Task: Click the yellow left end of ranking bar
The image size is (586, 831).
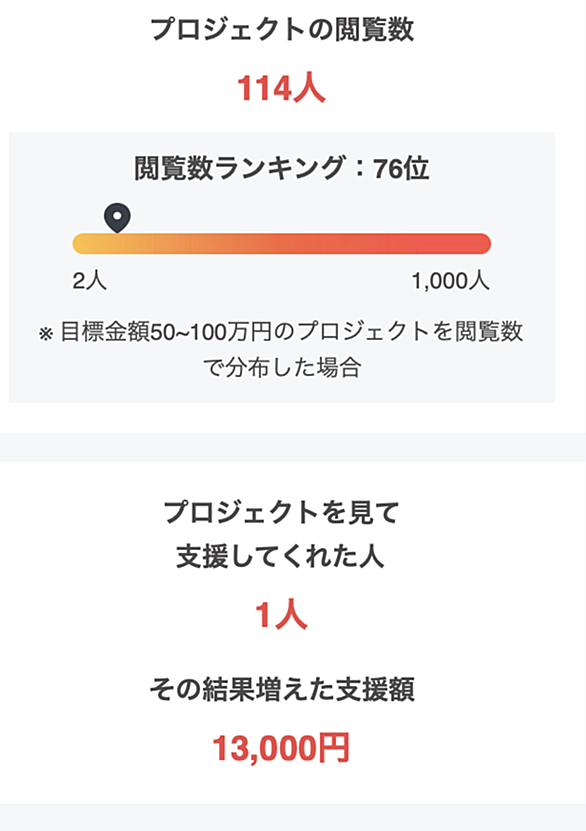Action: [85, 243]
